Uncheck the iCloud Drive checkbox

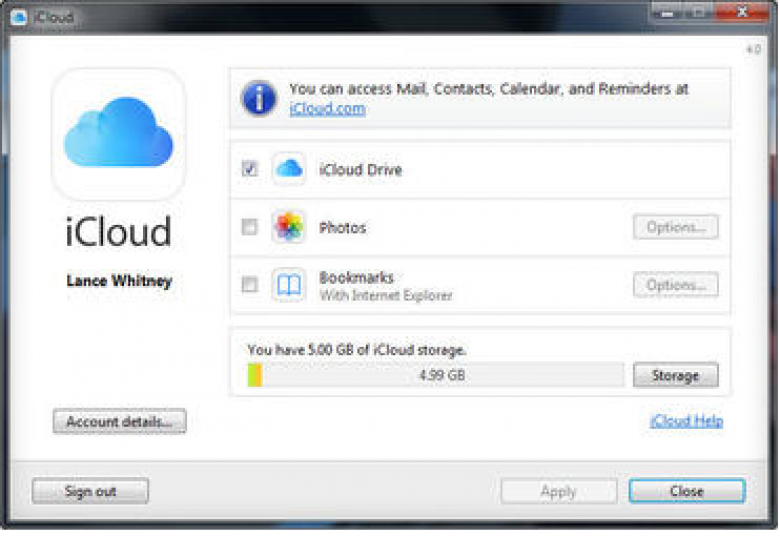pos(249,169)
